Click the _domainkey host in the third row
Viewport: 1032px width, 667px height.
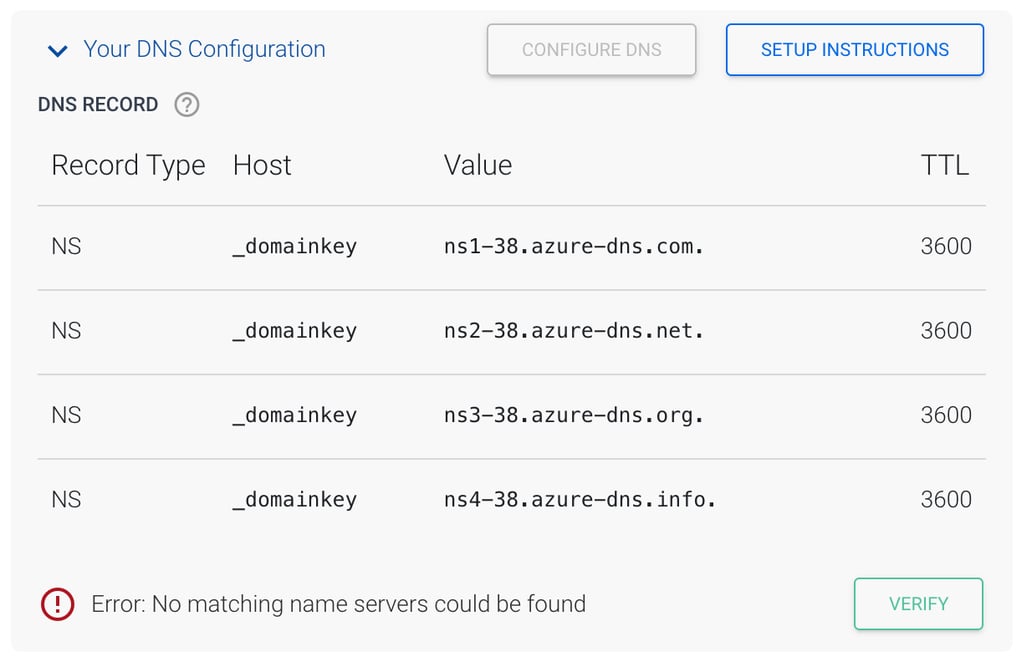pyautogui.click(x=294, y=415)
